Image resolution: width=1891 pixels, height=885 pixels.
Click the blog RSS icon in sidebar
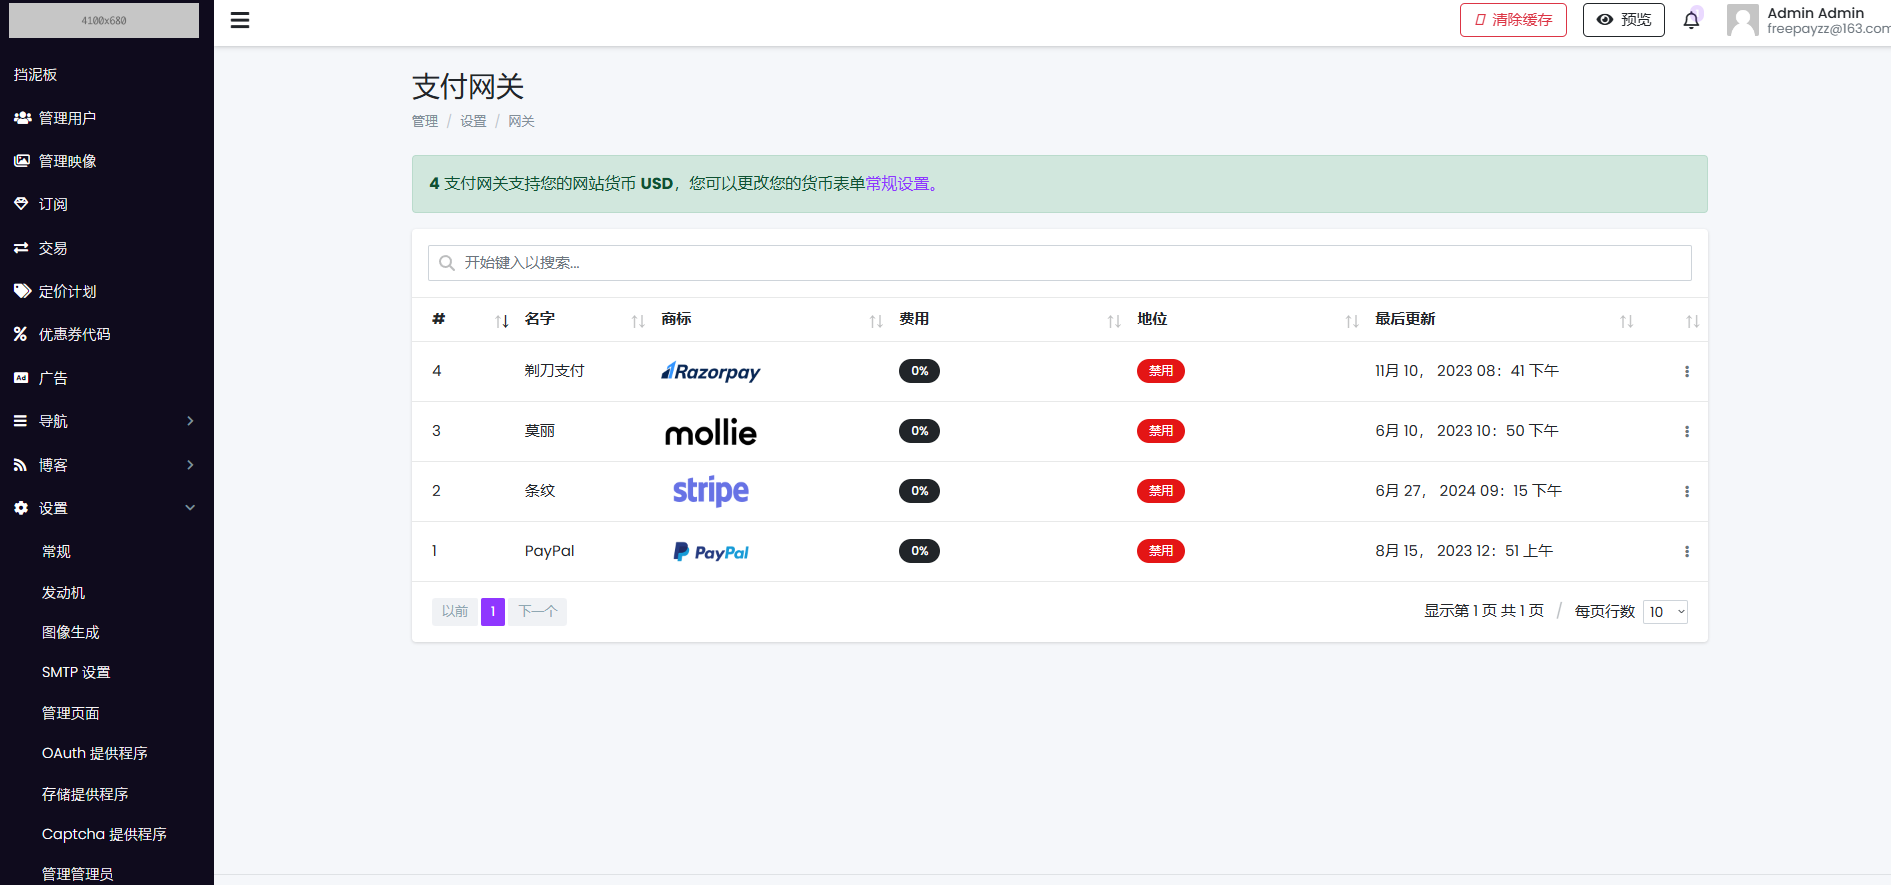(20, 465)
